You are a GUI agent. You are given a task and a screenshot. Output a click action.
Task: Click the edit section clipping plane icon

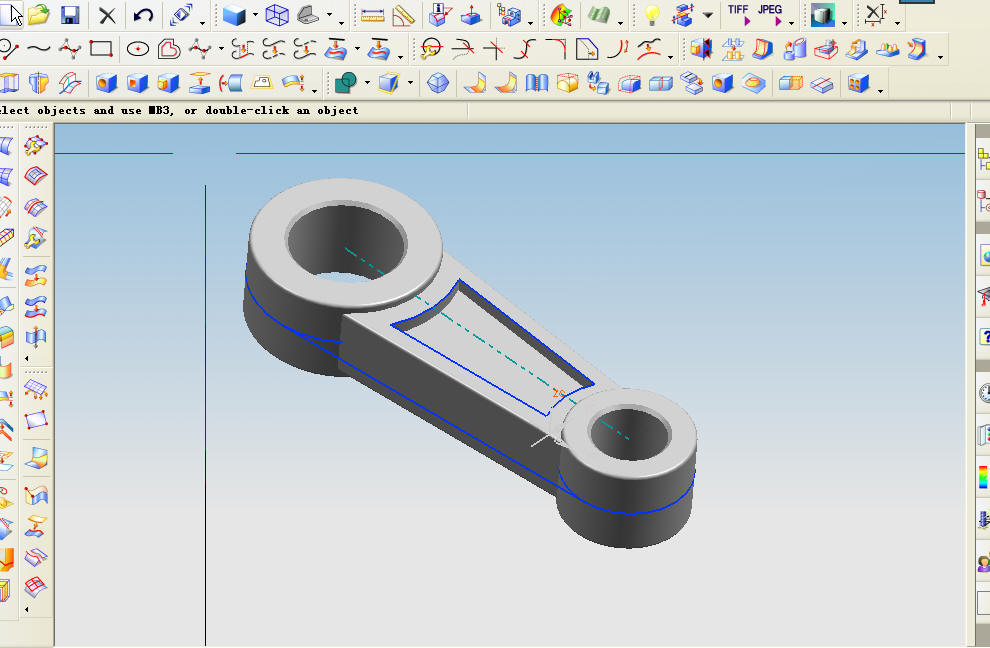(683, 15)
